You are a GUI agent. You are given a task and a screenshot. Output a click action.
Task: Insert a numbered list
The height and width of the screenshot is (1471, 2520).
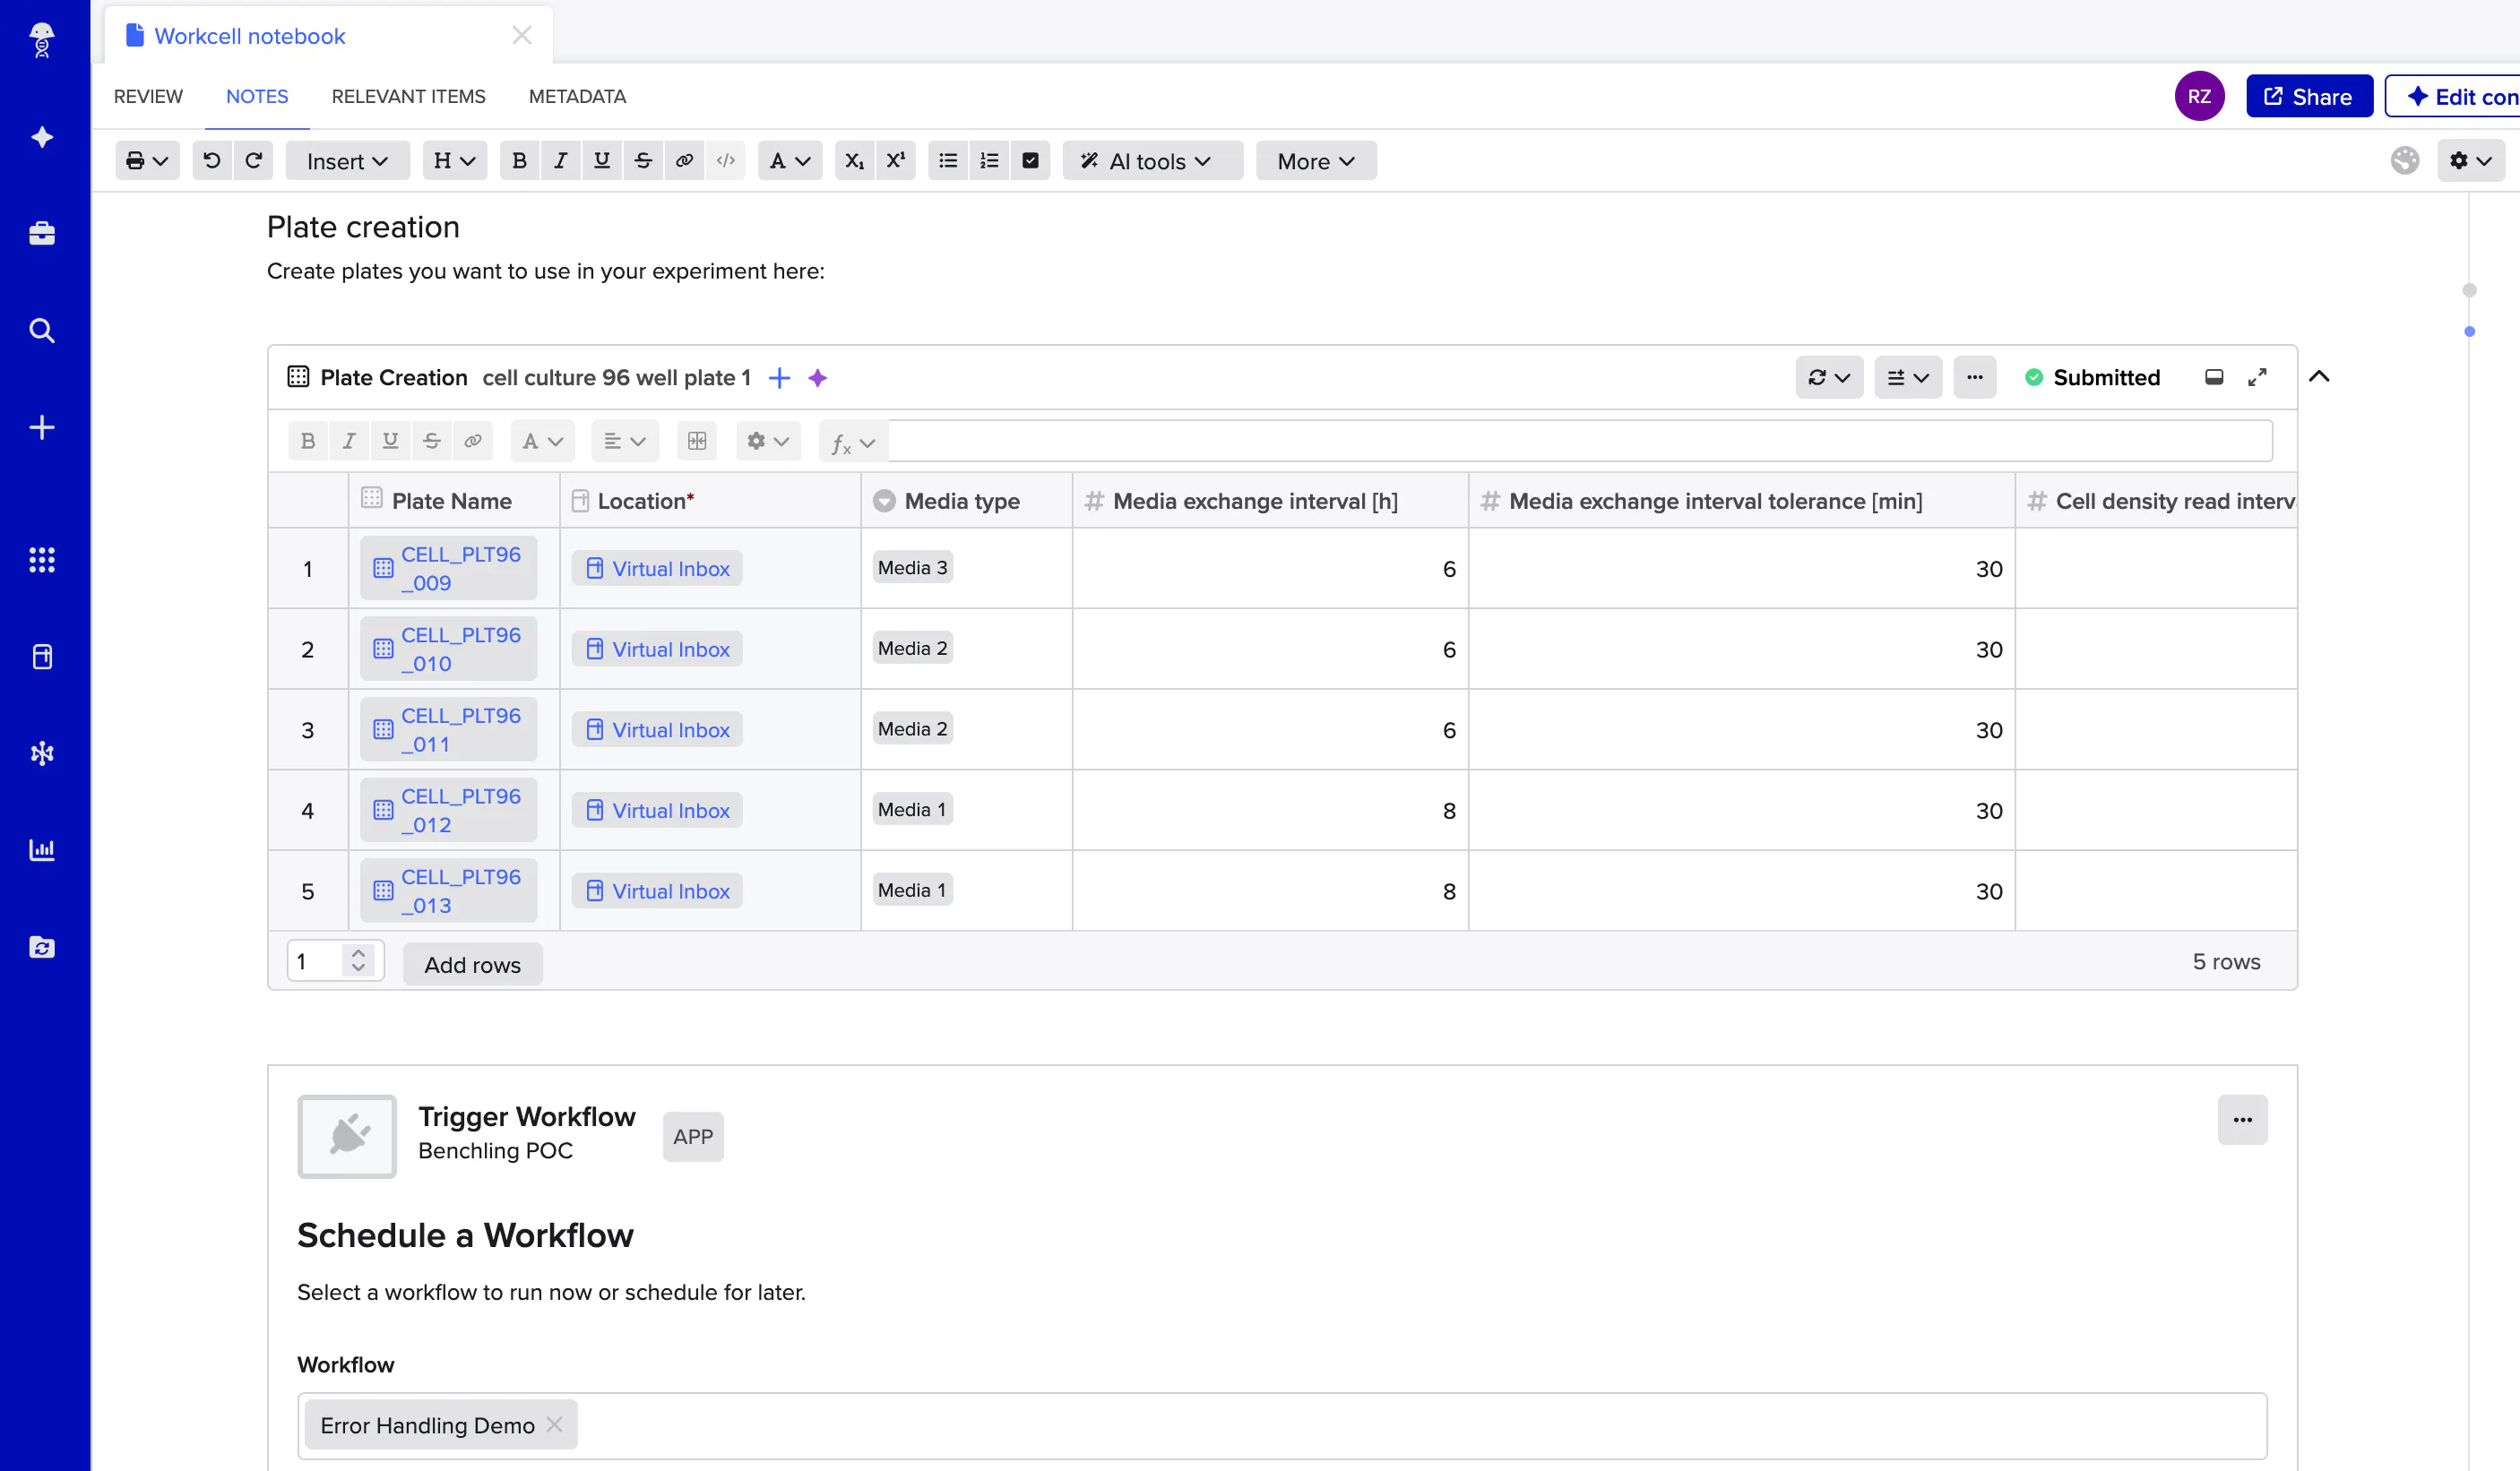(x=989, y=160)
